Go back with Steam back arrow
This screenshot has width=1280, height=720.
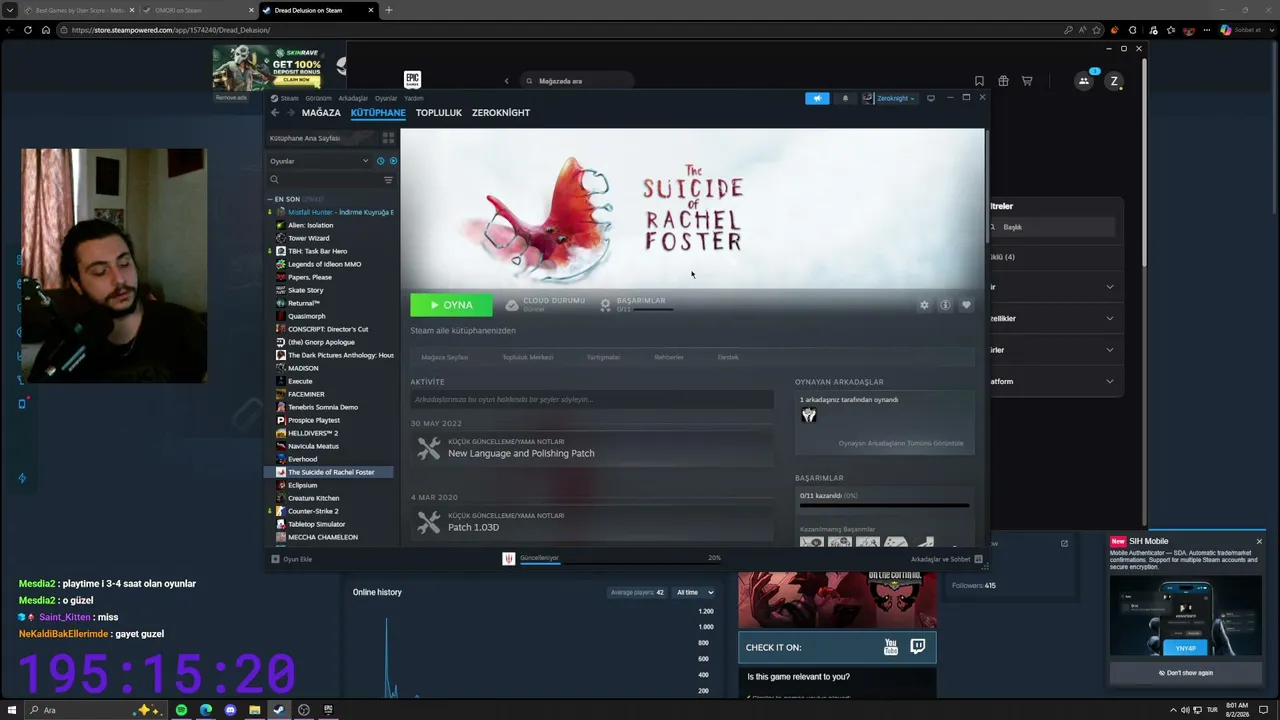click(275, 113)
